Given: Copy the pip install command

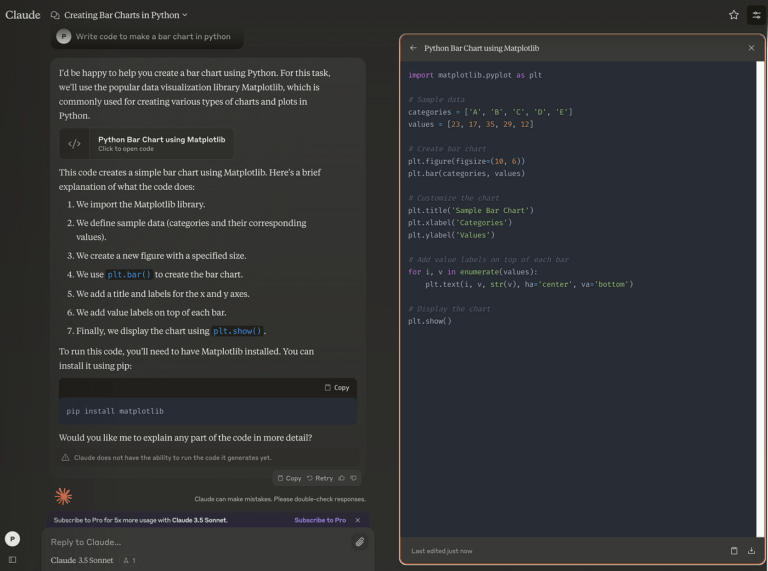Looking at the screenshot, I should pos(337,387).
